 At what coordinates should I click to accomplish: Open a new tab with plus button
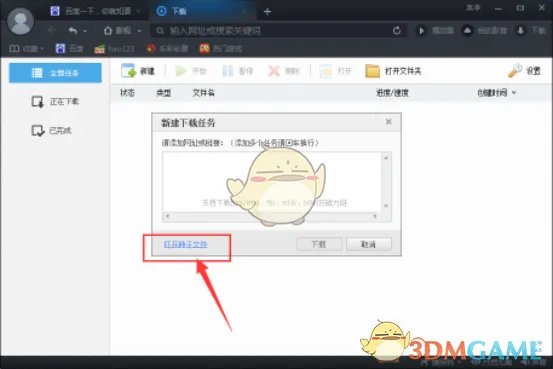[267, 12]
